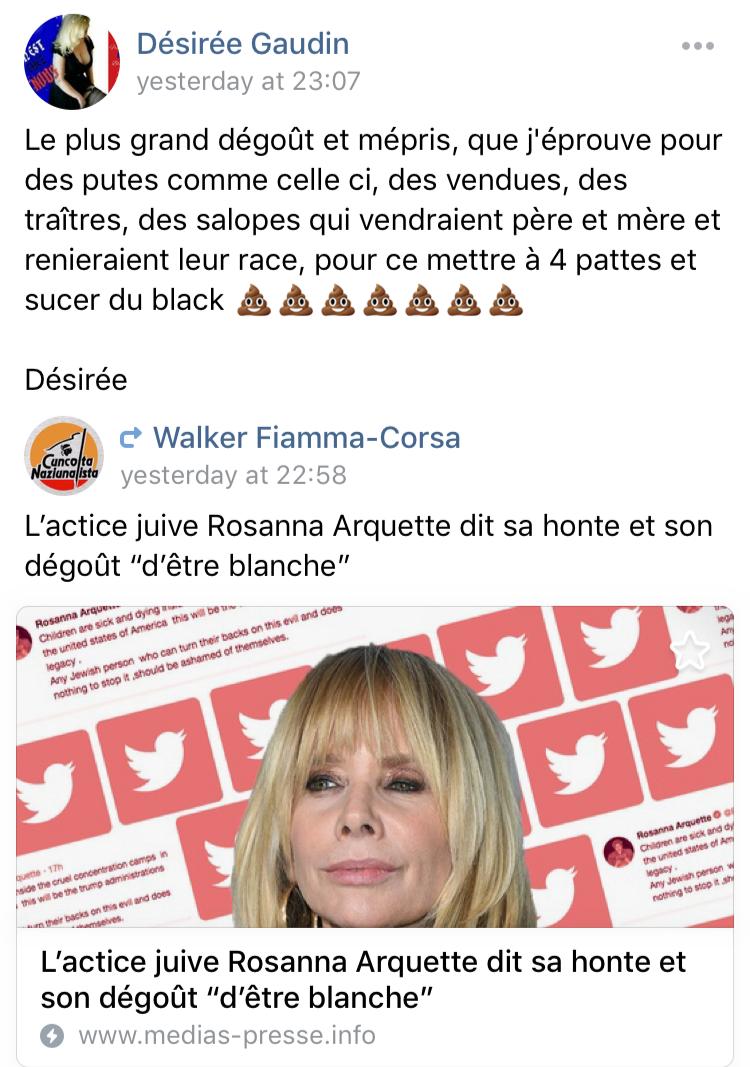Open the article preview image
The image size is (750, 1067).
tap(375, 766)
